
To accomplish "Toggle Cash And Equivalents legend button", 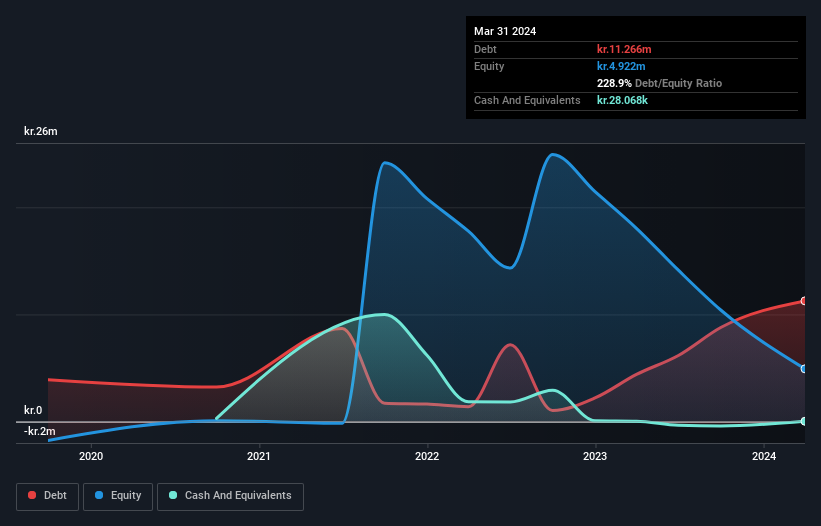I will (x=230, y=496).
